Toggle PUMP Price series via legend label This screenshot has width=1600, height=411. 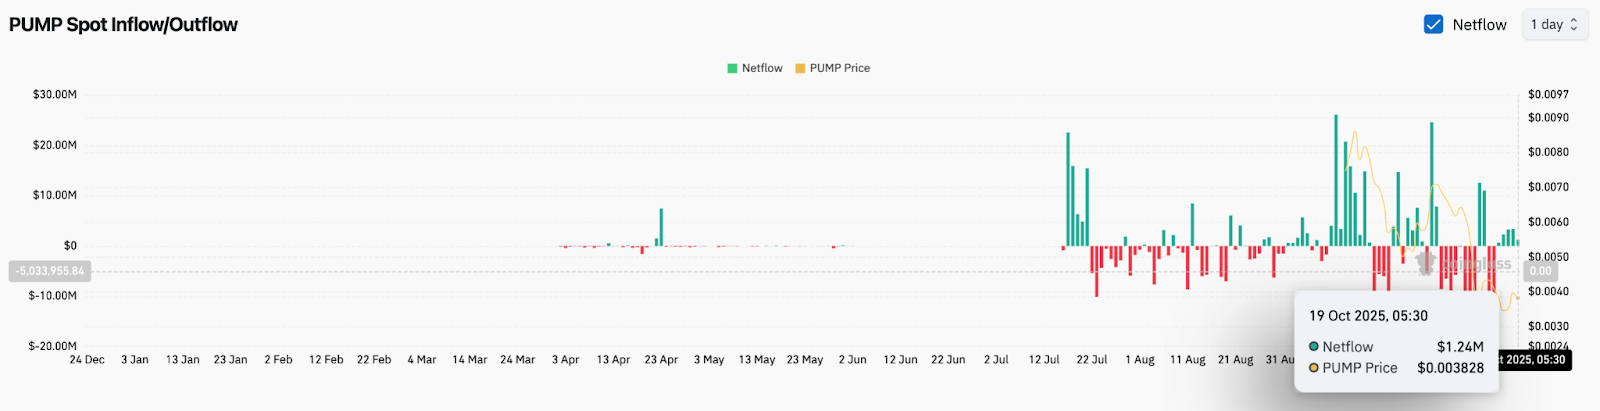click(x=840, y=68)
